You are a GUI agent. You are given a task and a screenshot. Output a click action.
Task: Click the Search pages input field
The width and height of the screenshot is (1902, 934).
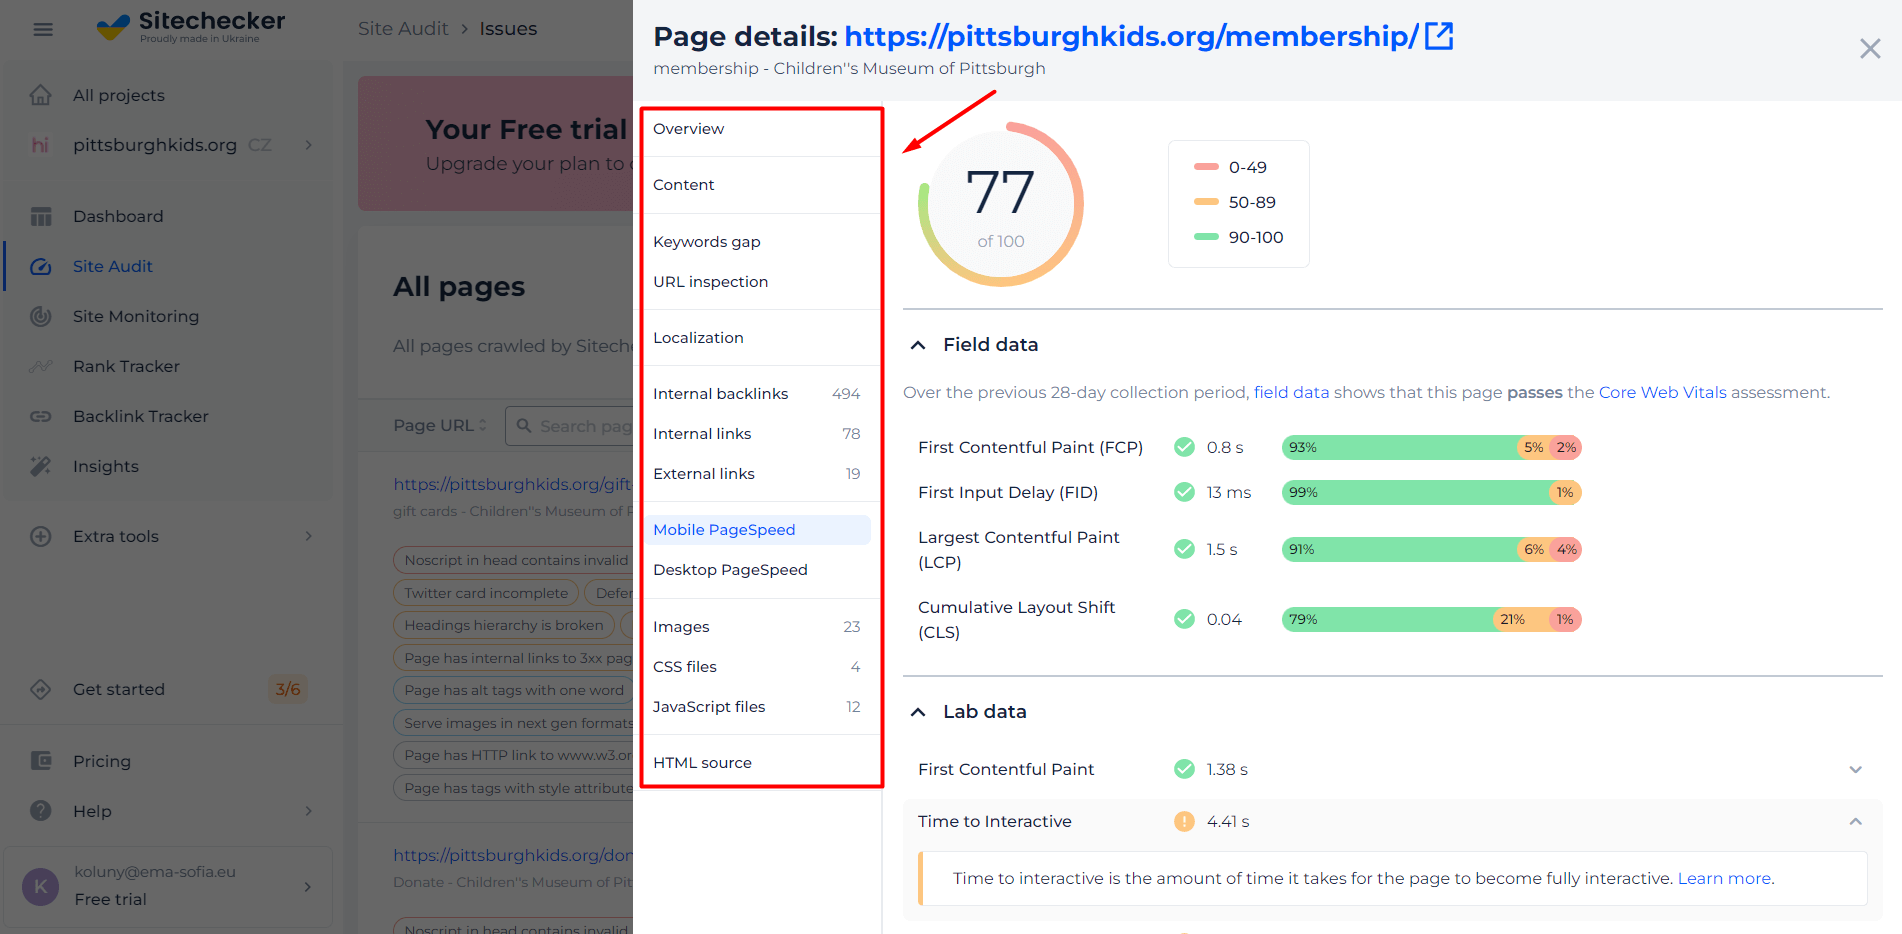(x=570, y=426)
